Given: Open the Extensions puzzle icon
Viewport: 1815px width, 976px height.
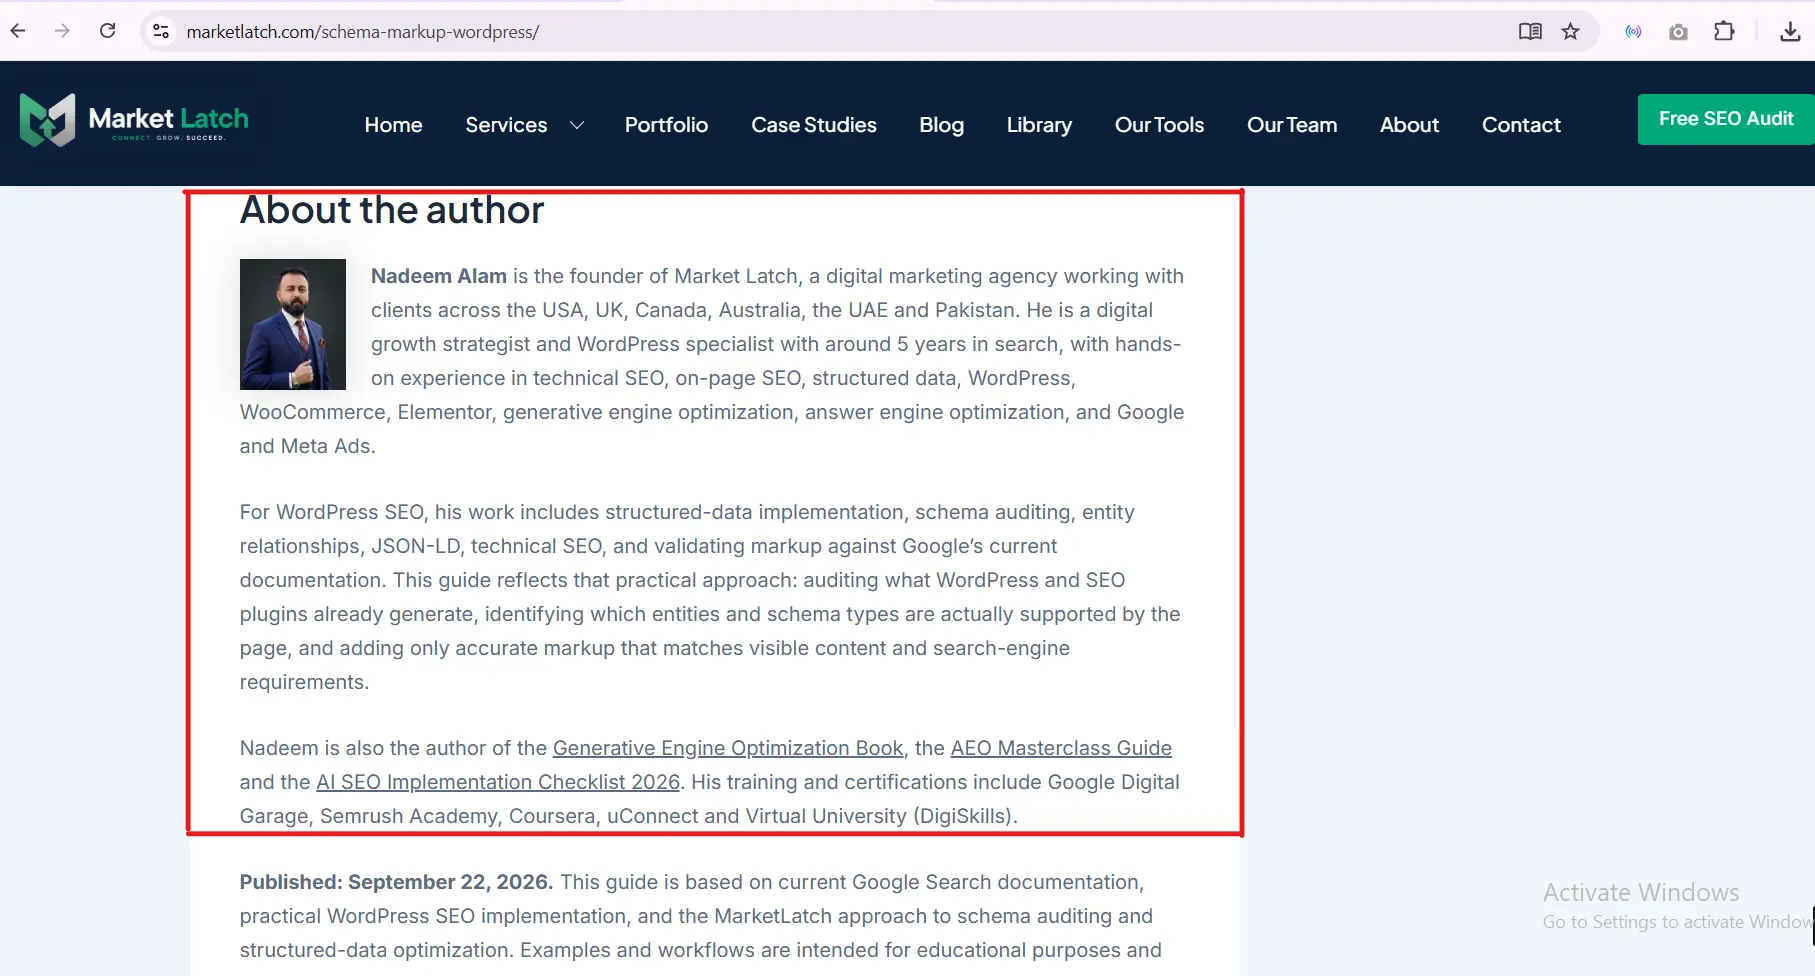Looking at the screenshot, I should pyautogui.click(x=1724, y=31).
